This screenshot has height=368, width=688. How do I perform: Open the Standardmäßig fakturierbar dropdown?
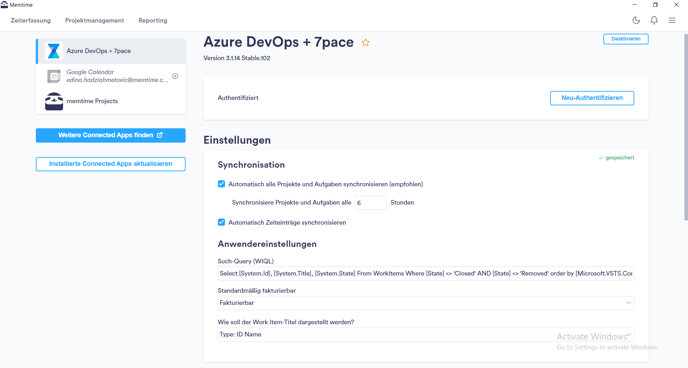(x=426, y=303)
